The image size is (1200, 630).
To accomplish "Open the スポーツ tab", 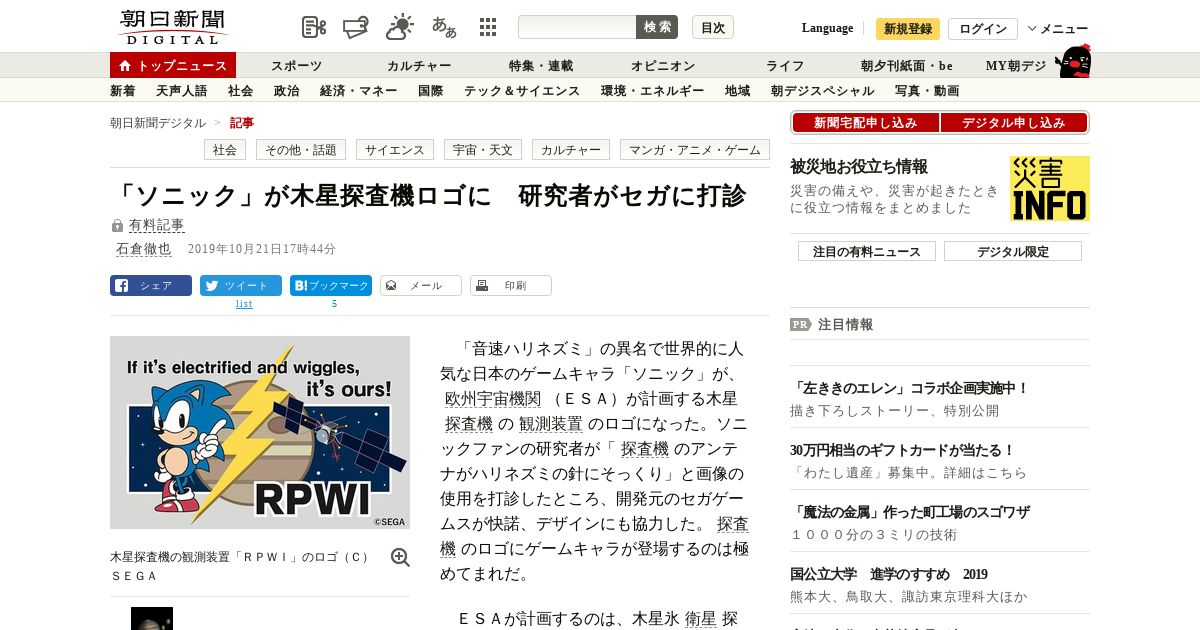I will 296,65.
